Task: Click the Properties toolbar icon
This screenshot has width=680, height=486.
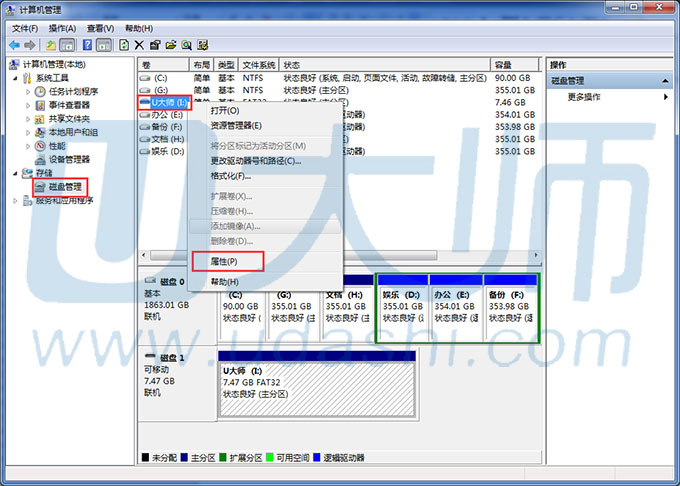Action: 155,45
